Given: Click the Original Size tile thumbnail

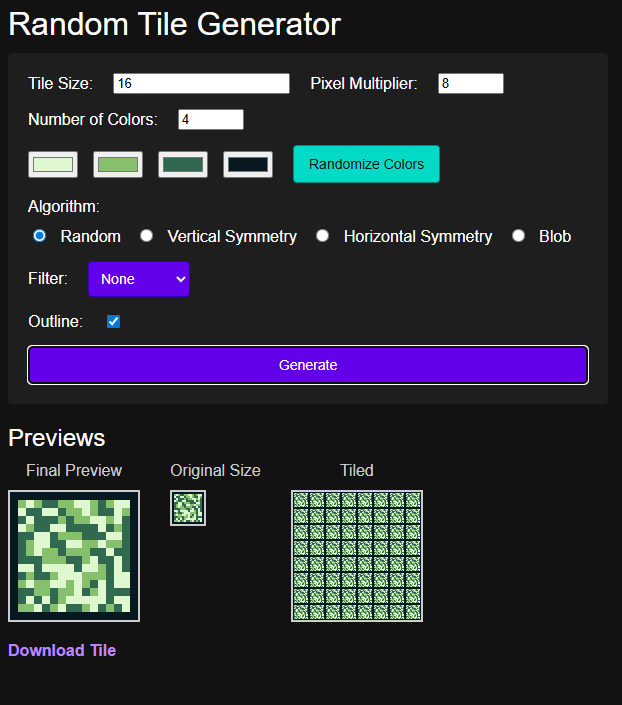Looking at the screenshot, I should click(188, 508).
